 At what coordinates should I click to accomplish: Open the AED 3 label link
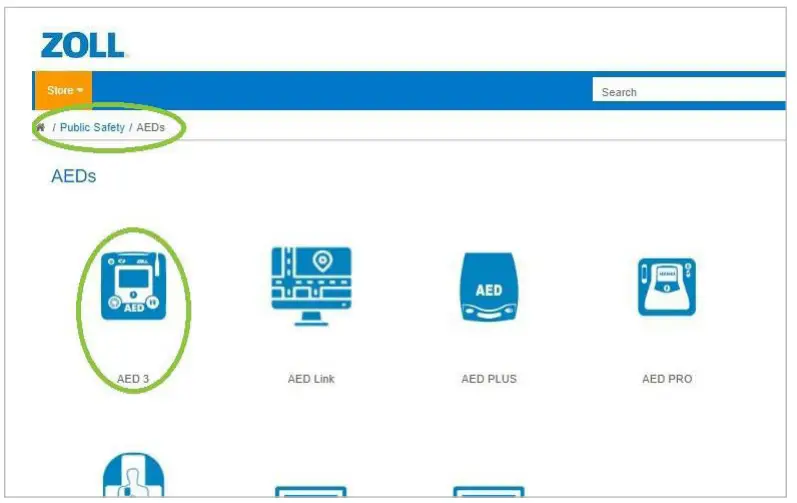coord(133,379)
